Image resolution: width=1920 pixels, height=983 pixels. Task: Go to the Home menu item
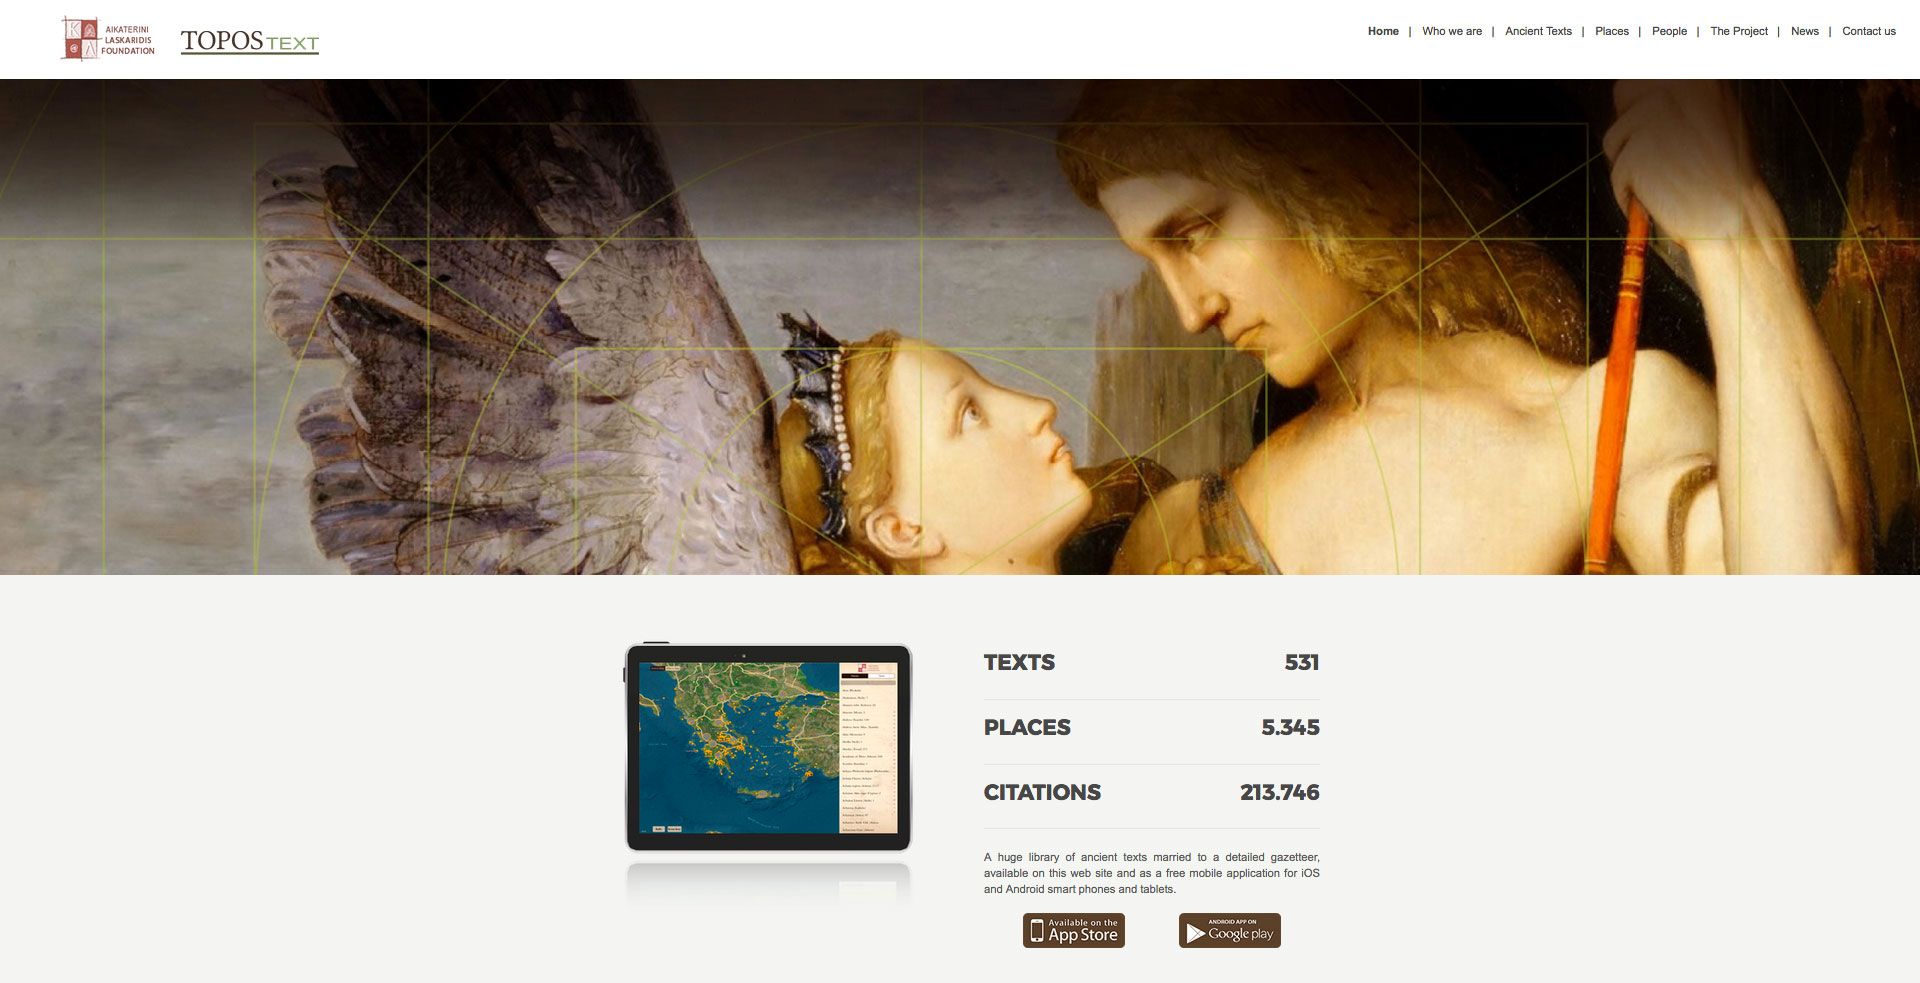point(1383,32)
